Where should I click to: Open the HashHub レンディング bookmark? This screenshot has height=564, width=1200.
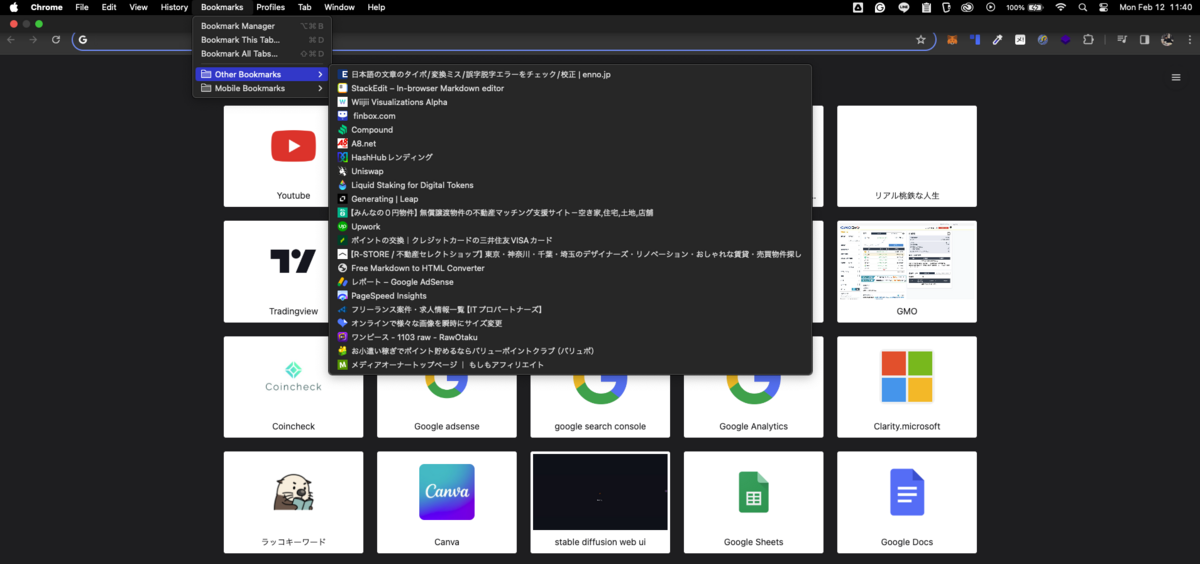(x=570, y=157)
